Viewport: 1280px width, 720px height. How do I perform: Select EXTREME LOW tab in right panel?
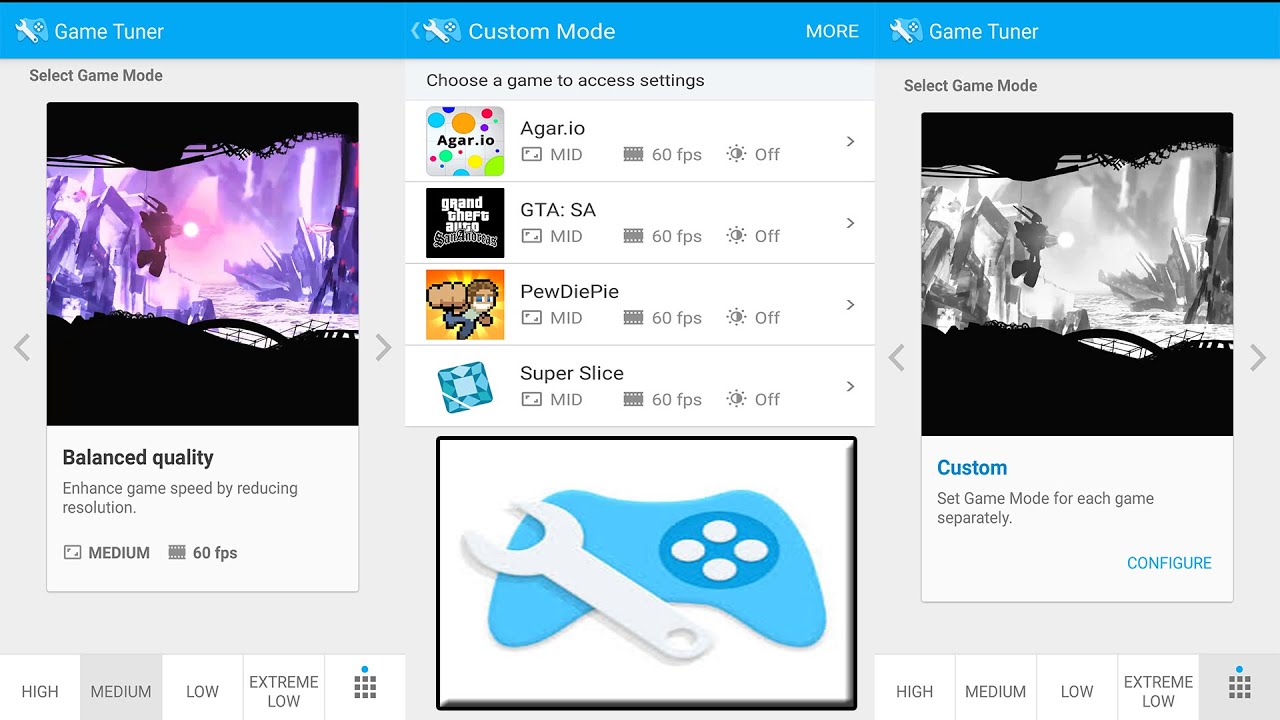(1158, 688)
